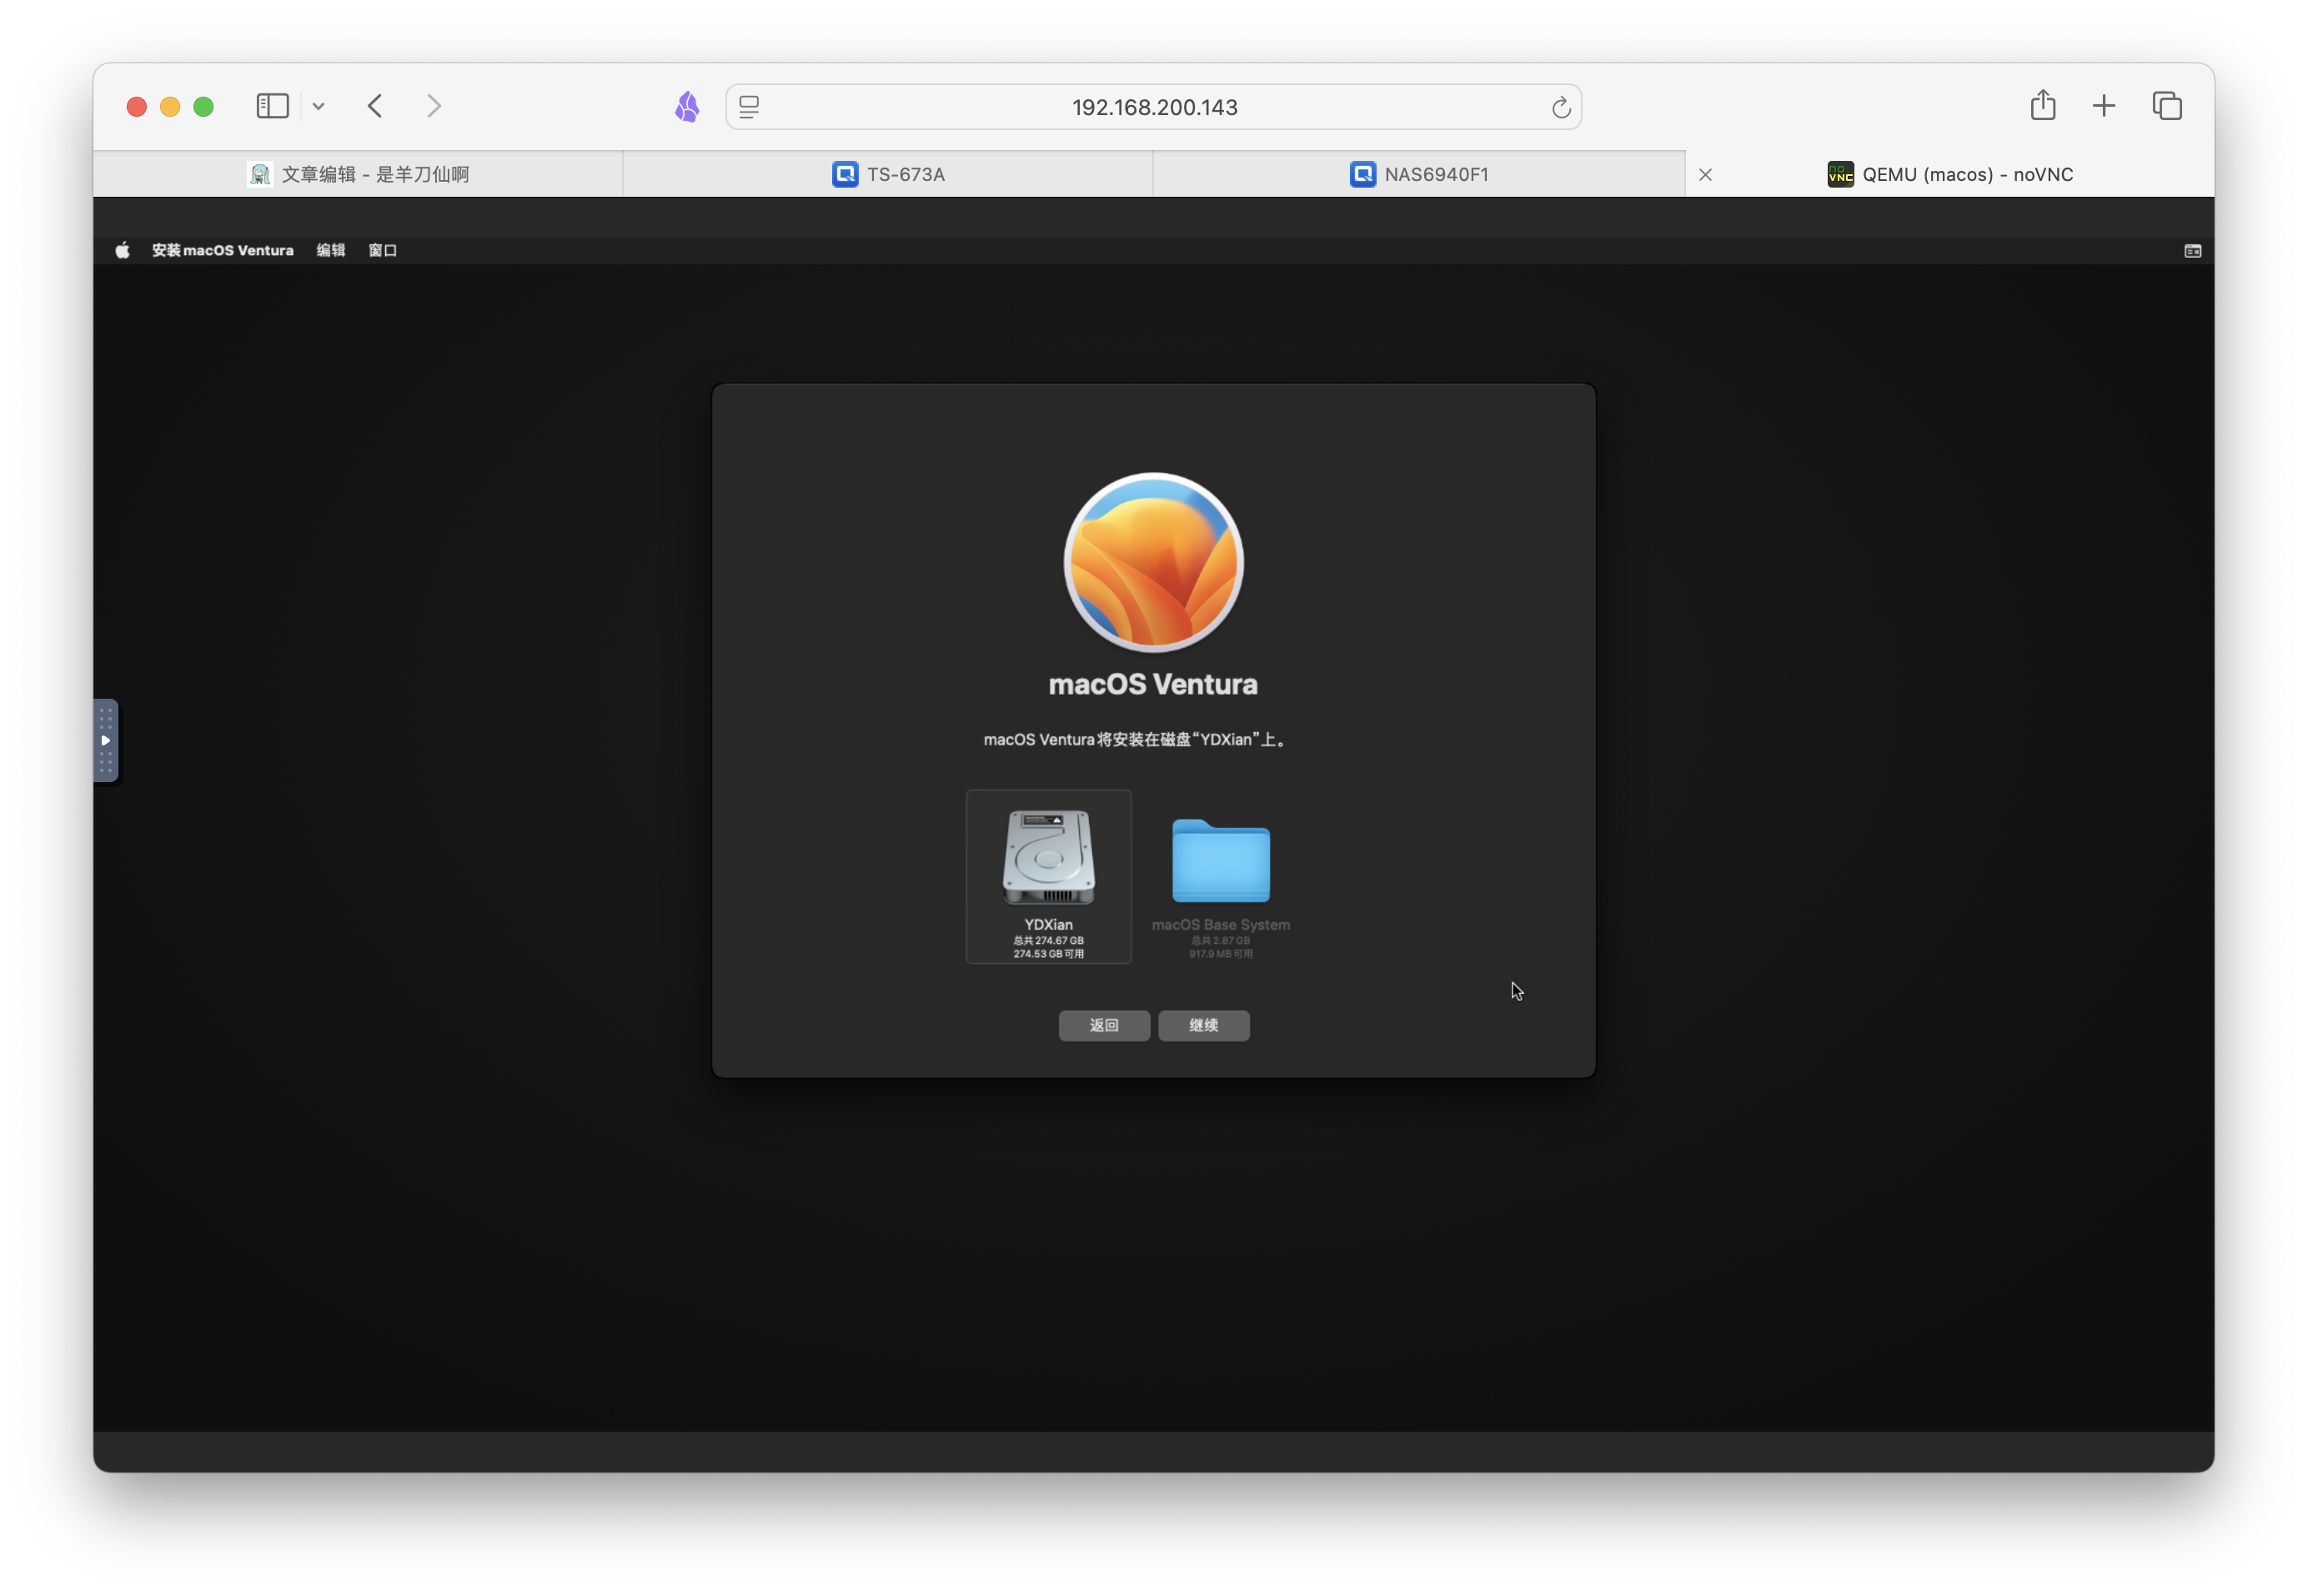Close the QEMU noVNC tab
The width and height of the screenshot is (2308, 1596).
click(x=1705, y=175)
